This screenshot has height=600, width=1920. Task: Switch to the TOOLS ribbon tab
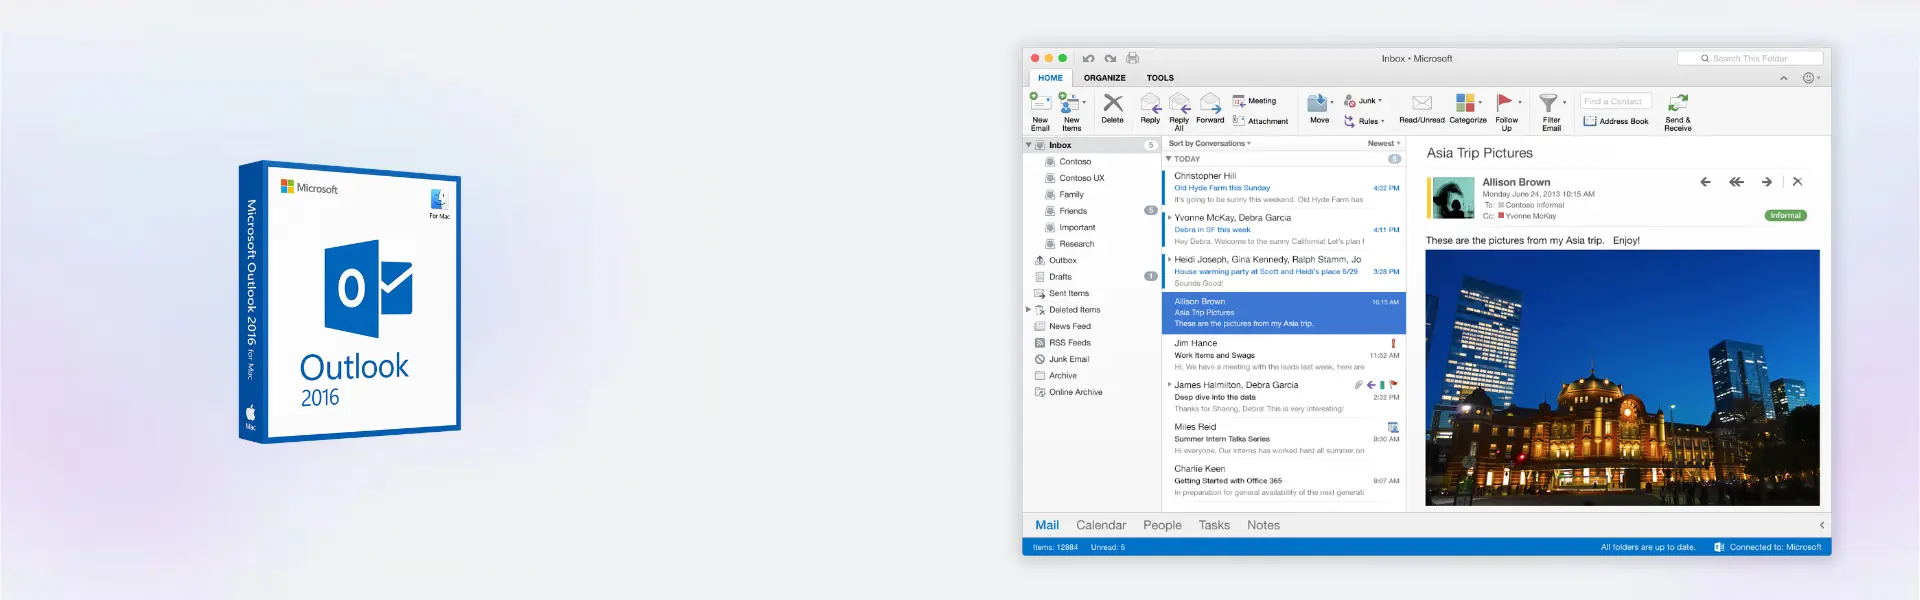1160,78
